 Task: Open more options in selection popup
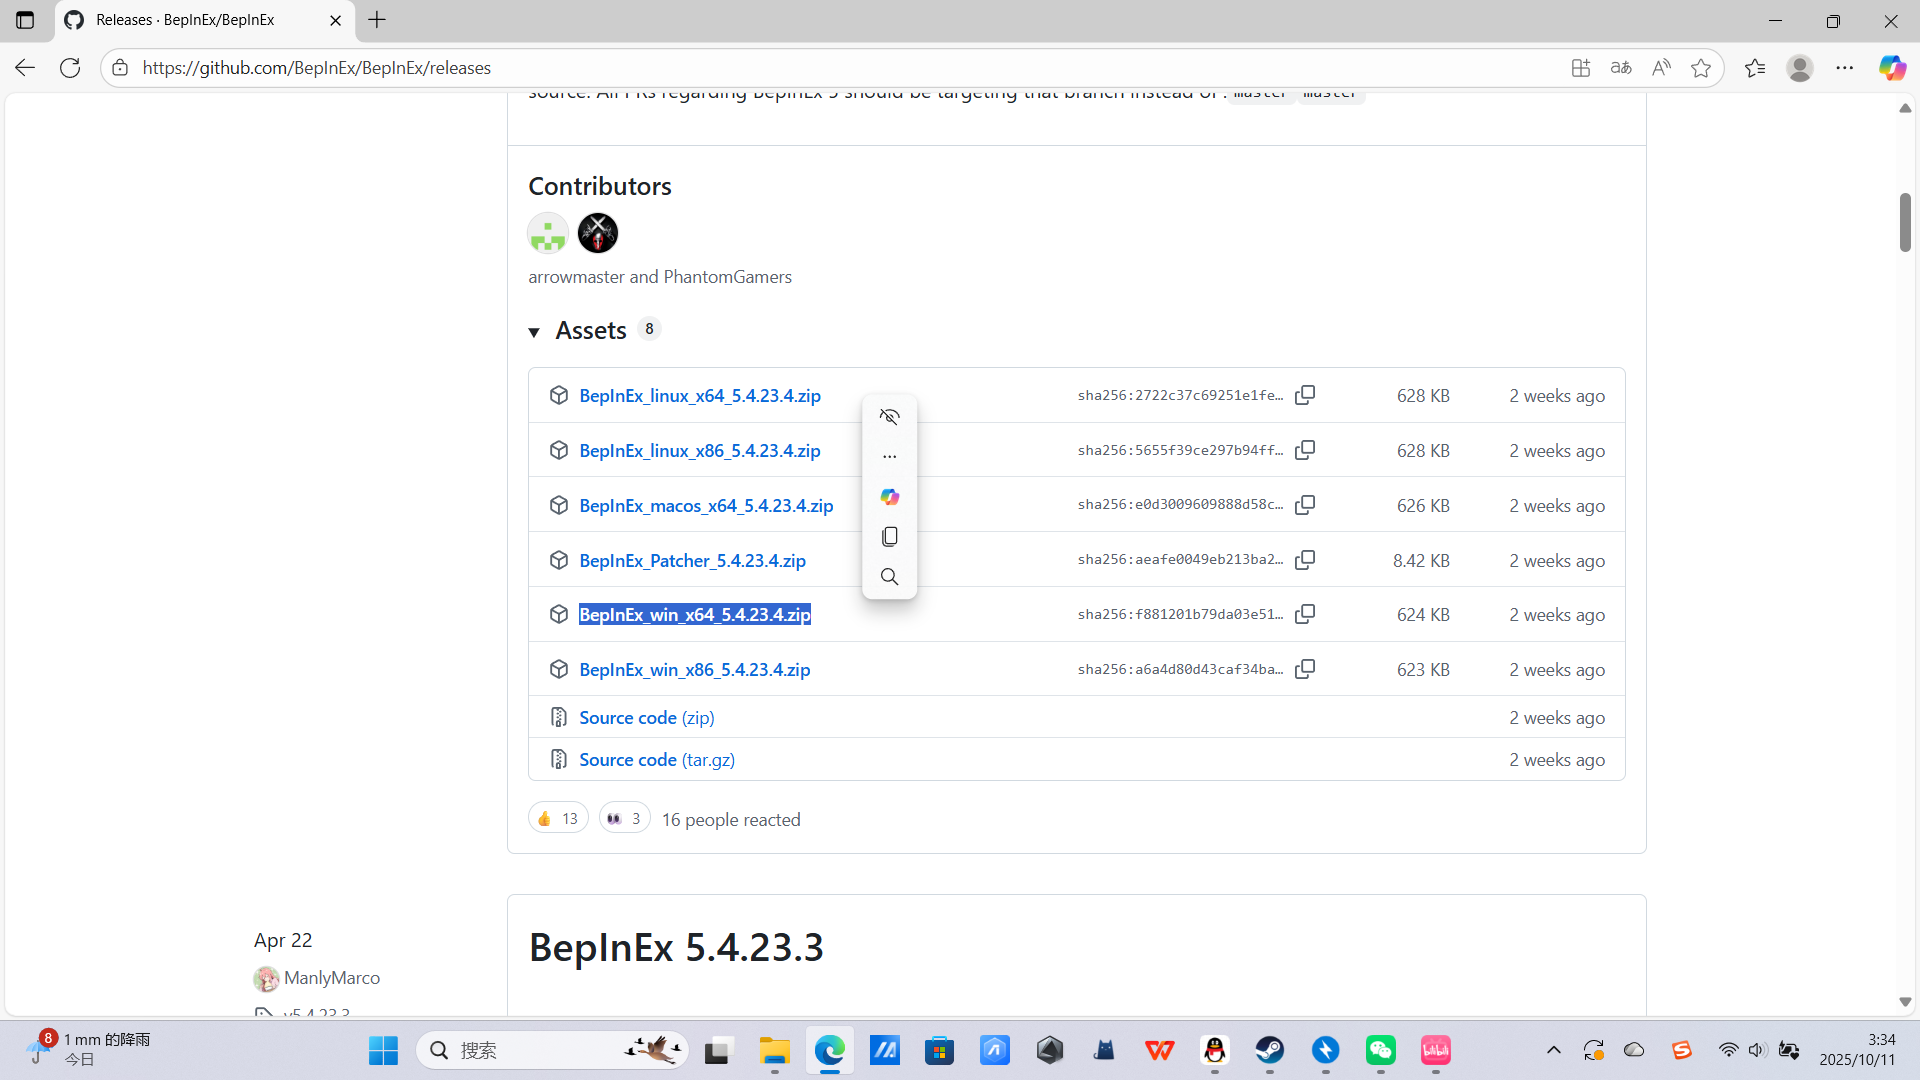889,457
